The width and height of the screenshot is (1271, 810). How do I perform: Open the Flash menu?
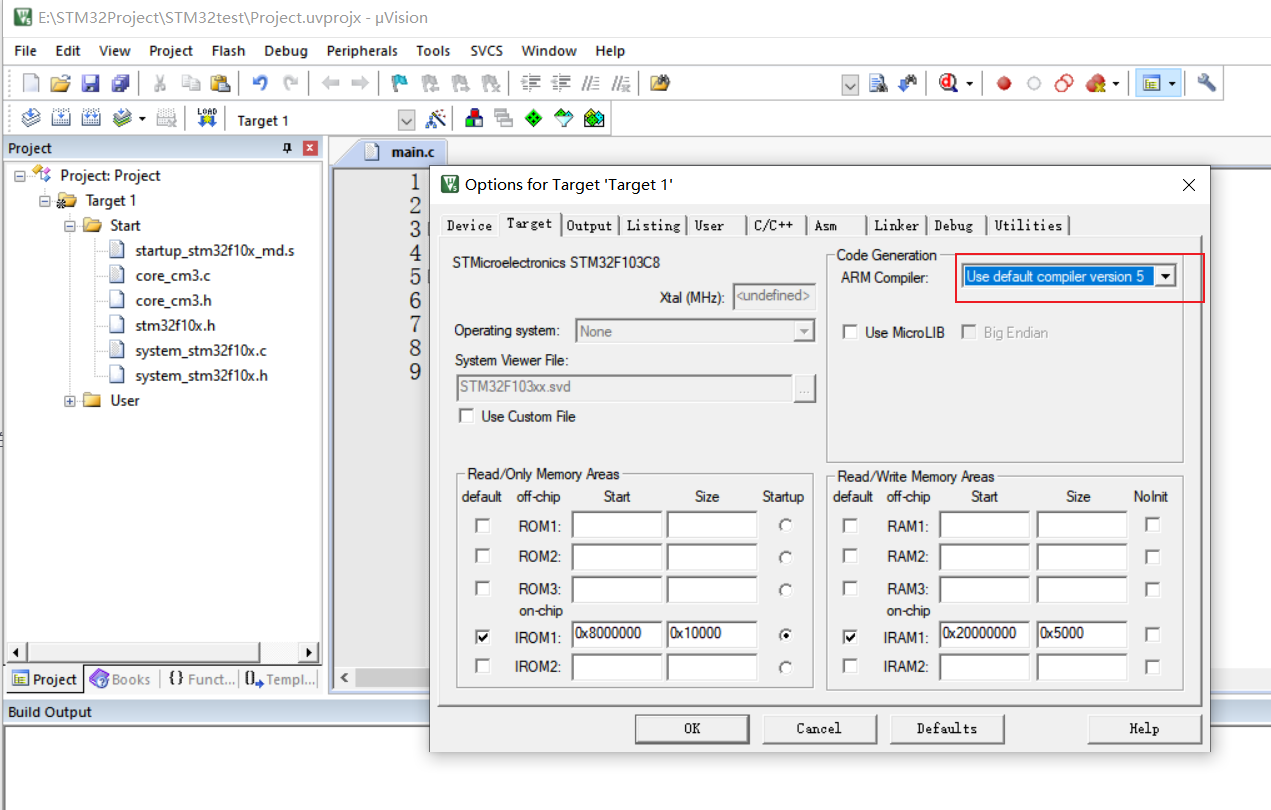point(228,50)
